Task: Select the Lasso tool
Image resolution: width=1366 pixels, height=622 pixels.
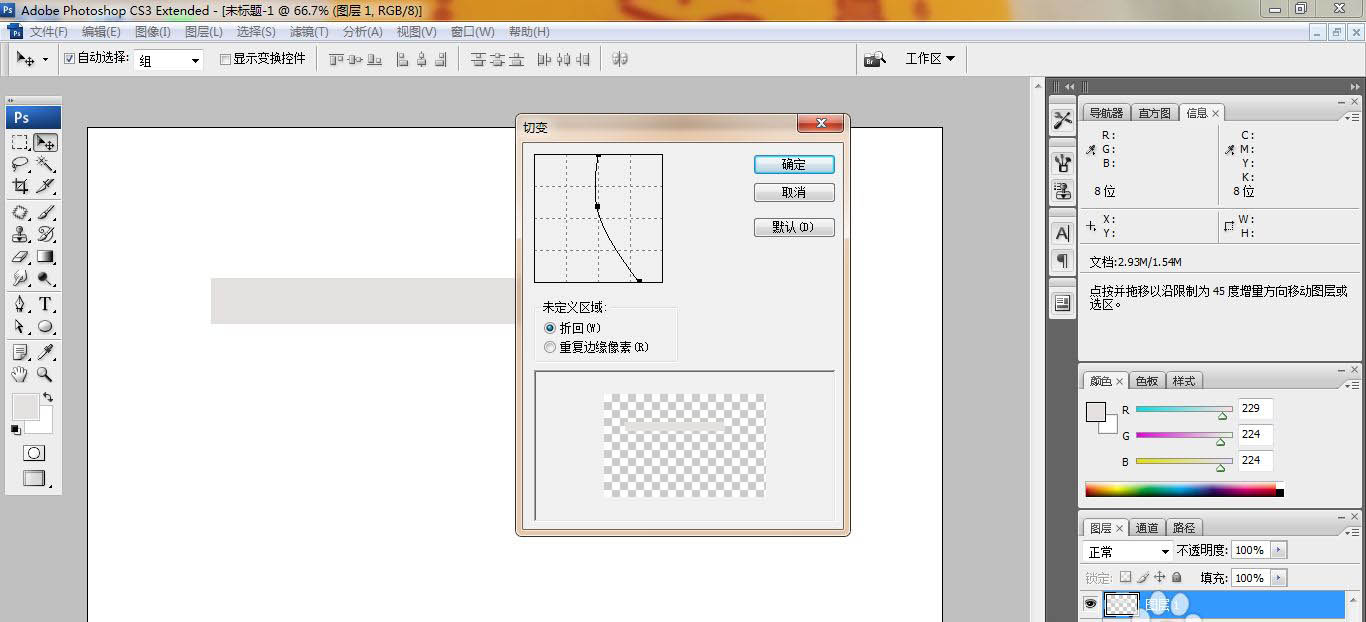Action: pos(20,164)
